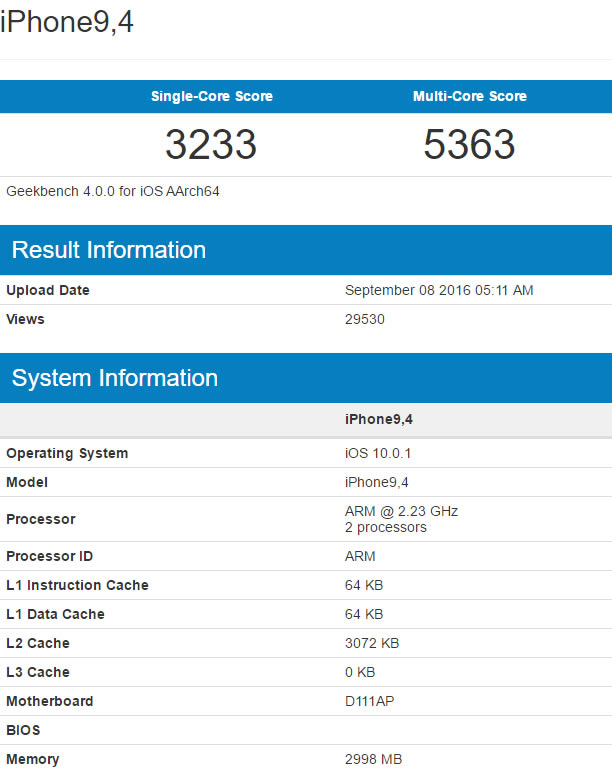Screen dimensions: 612x777
Task: Click the Memory value 2998 MB
Action: pos(374,759)
